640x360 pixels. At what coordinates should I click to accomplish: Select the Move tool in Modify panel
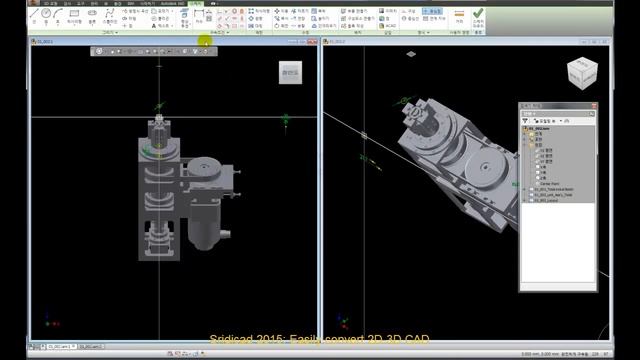[x=281, y=11]
